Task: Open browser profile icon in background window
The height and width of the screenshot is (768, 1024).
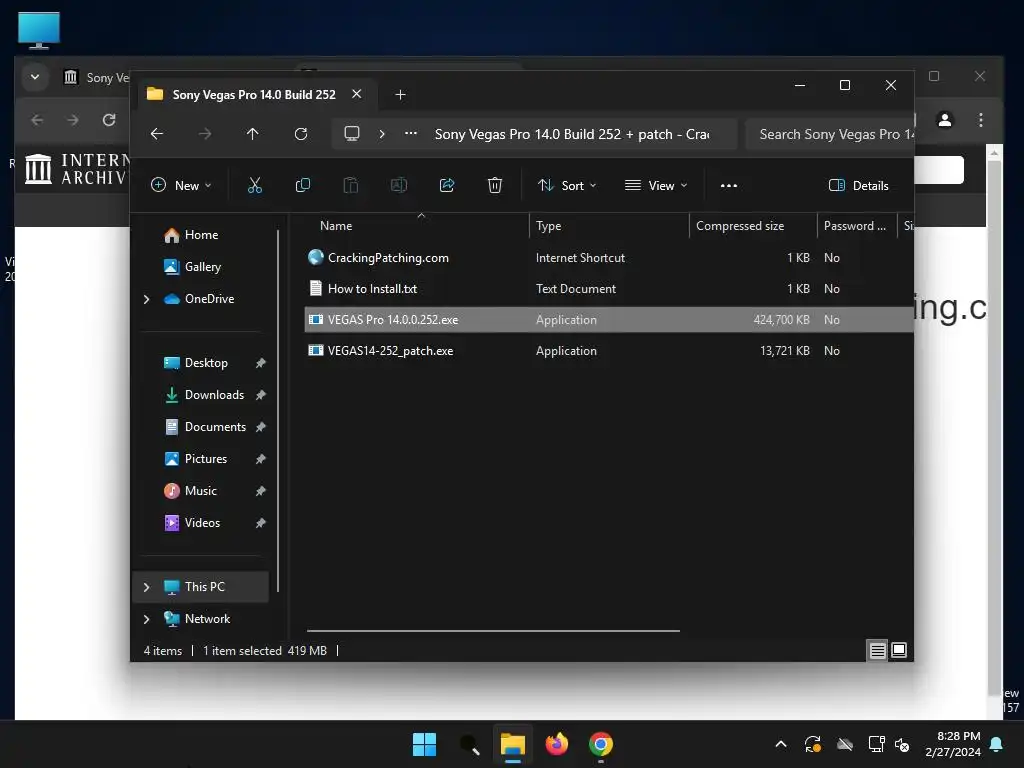Action: (945, 120)
